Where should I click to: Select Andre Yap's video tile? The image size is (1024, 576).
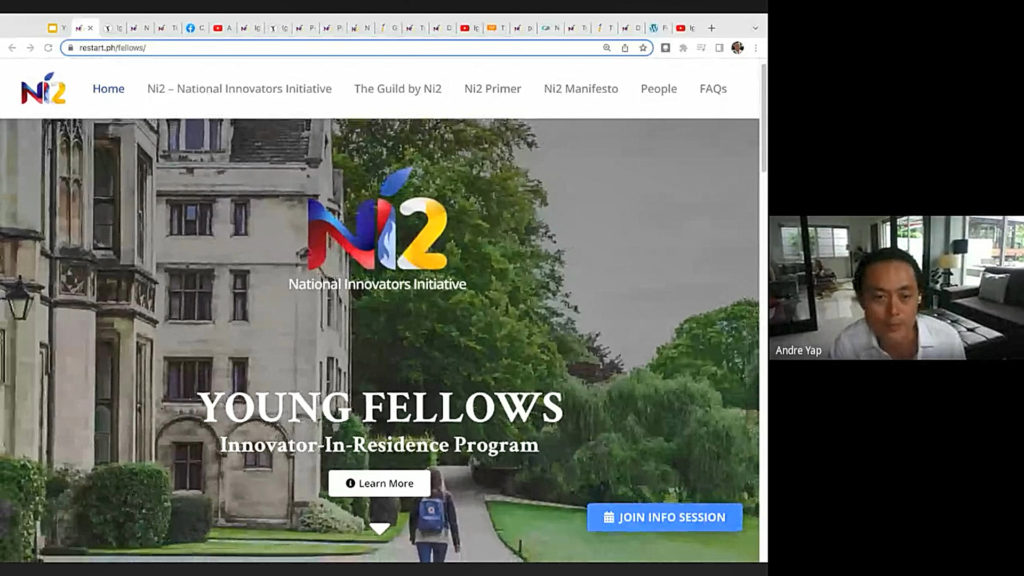[x=896, y=287]
